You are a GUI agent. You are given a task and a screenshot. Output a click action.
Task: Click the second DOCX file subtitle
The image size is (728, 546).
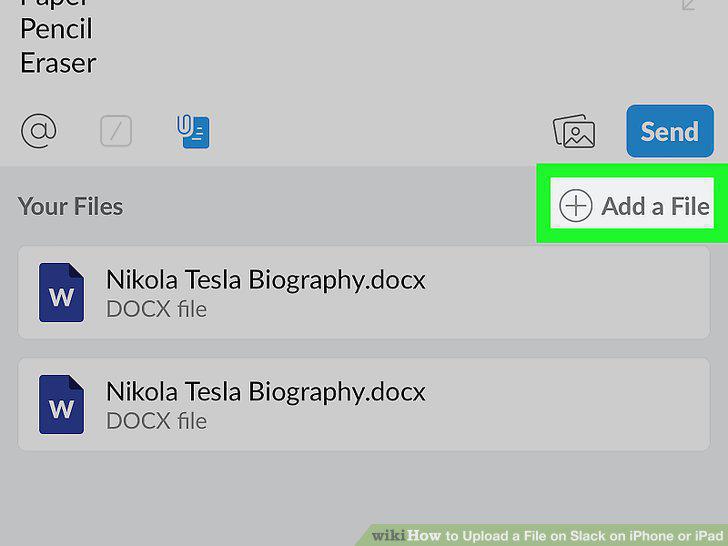(x=156, y=421)
